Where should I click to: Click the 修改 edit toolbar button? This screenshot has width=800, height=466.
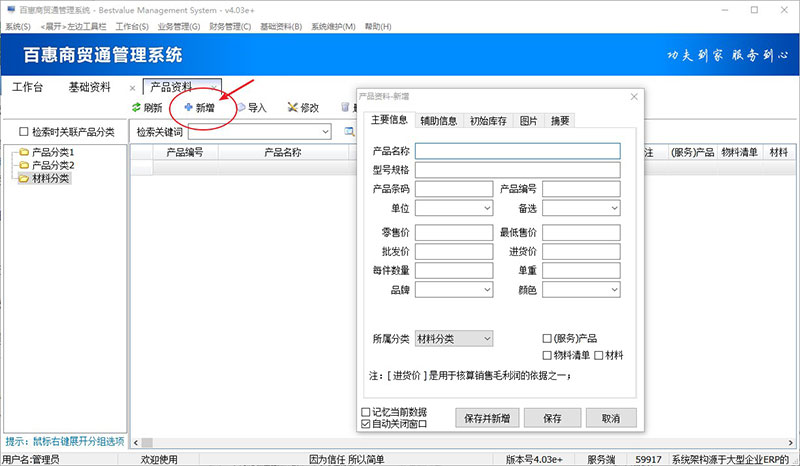303,107
